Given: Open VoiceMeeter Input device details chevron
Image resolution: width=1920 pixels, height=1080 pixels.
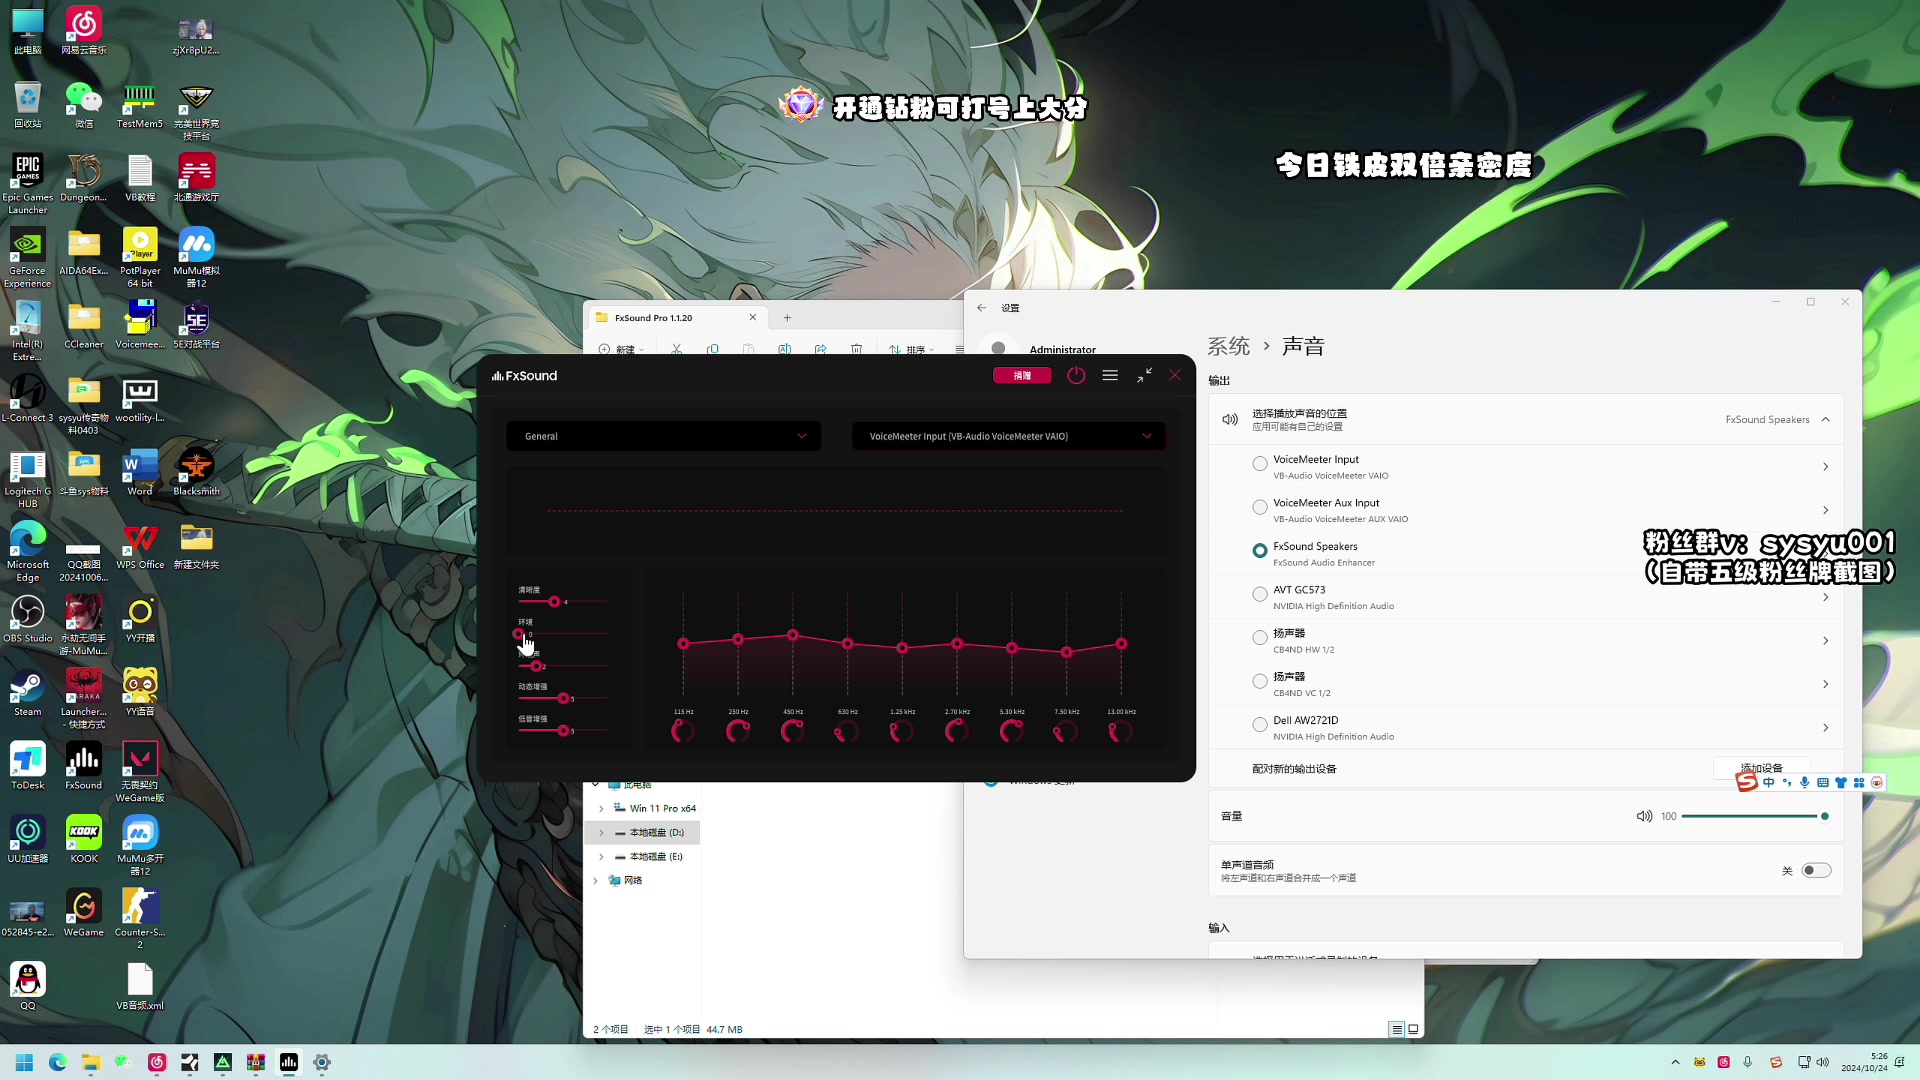Looking at the screenshot, I should (1825, 467).
